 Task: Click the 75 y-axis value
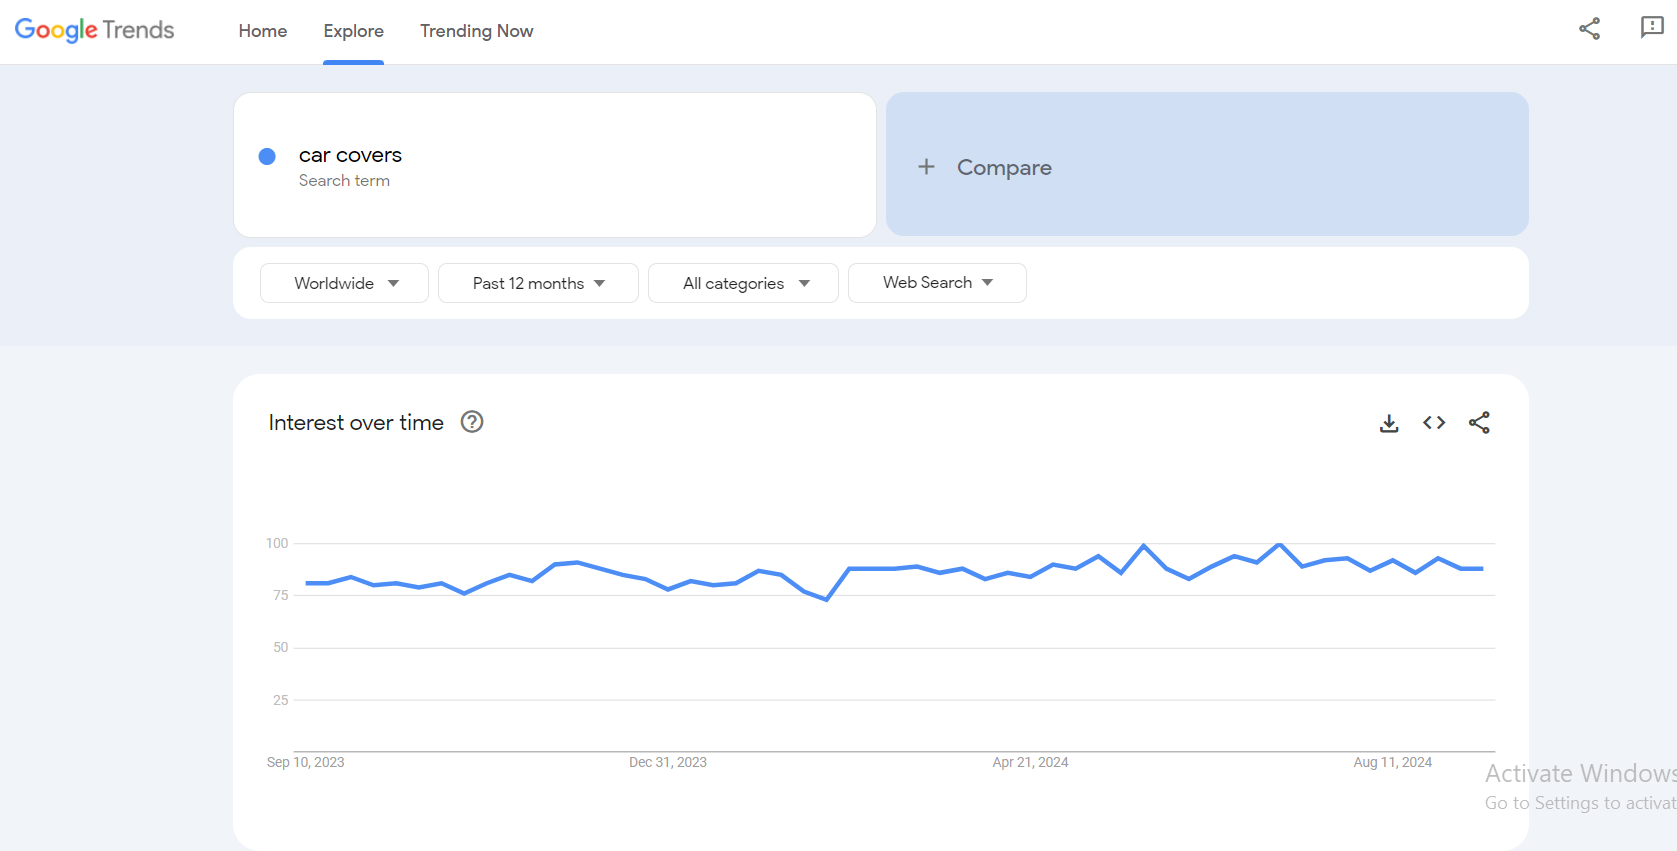(x=281, y=595)
